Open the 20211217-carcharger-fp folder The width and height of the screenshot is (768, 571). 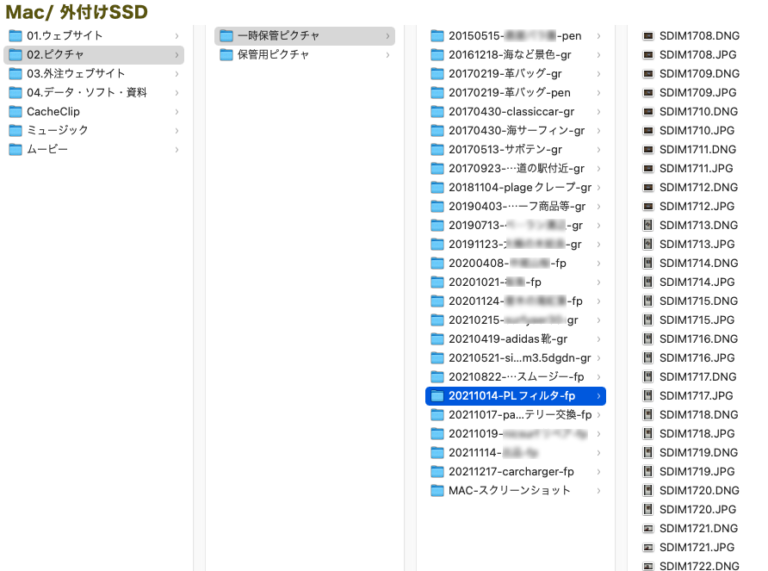point(511,472)
